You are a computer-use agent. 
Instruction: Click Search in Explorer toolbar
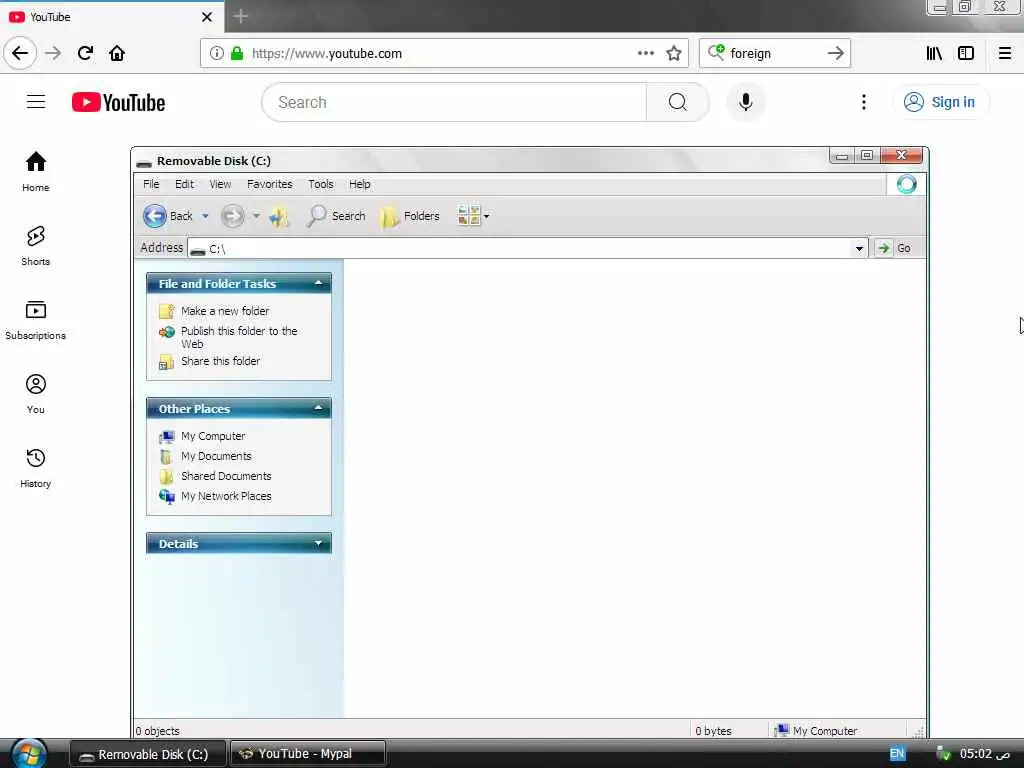336,216
